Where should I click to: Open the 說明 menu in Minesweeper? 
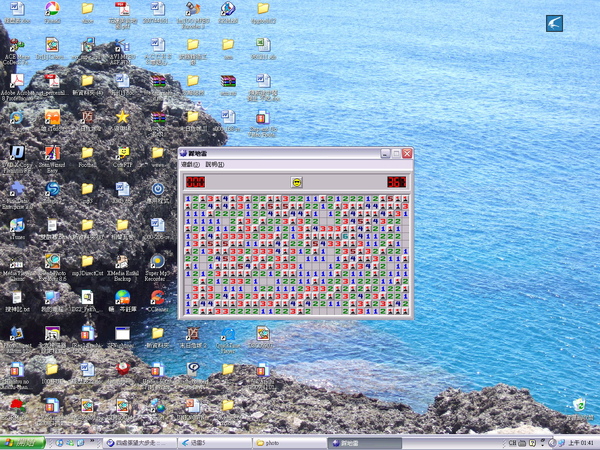point(215,165)
